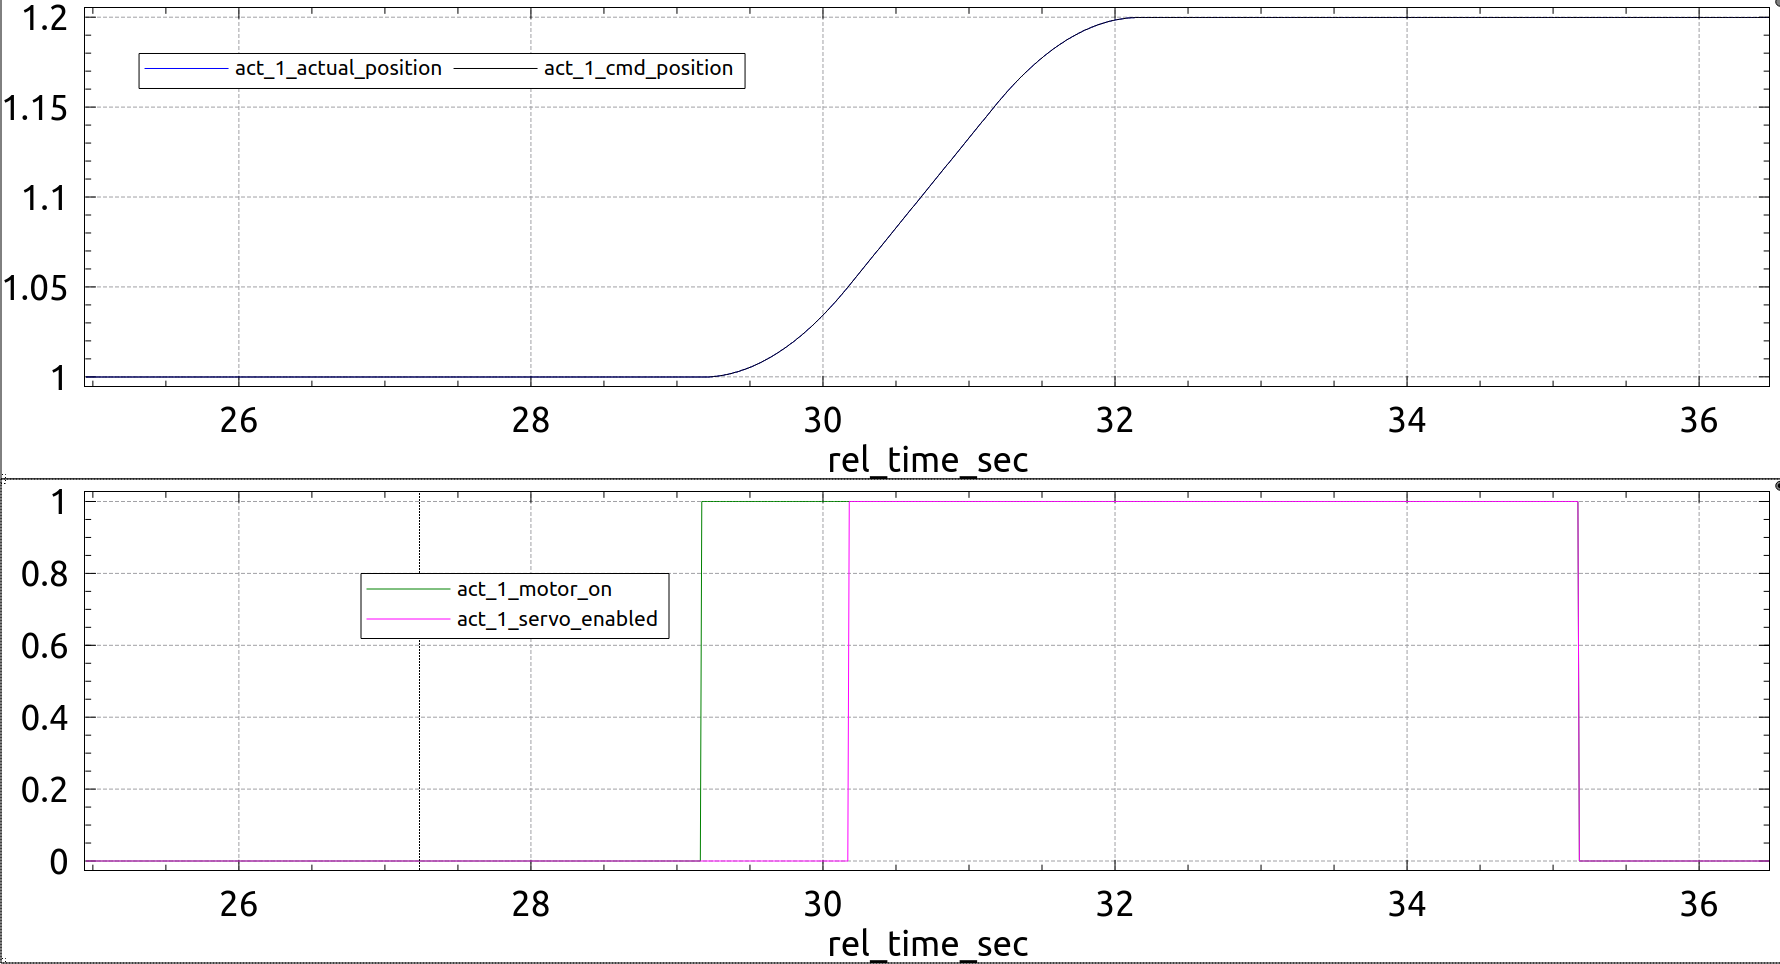Toggle the act_1_motor_on legend entry
The width and height of the screenshot is (1780, 964).
click(x=535, y=589)
